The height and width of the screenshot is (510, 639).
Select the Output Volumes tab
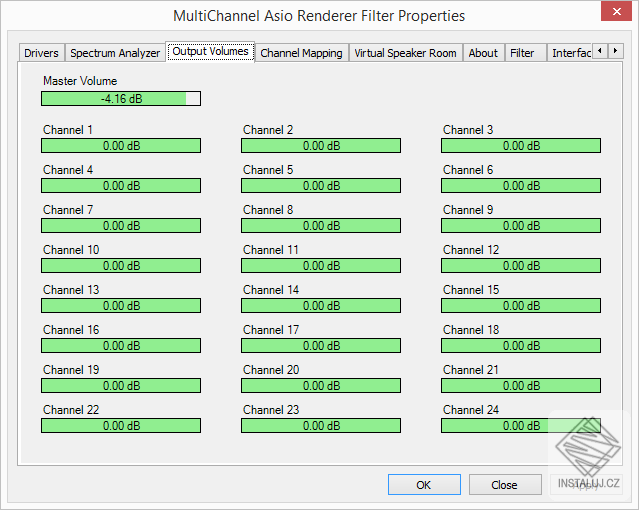210,51
